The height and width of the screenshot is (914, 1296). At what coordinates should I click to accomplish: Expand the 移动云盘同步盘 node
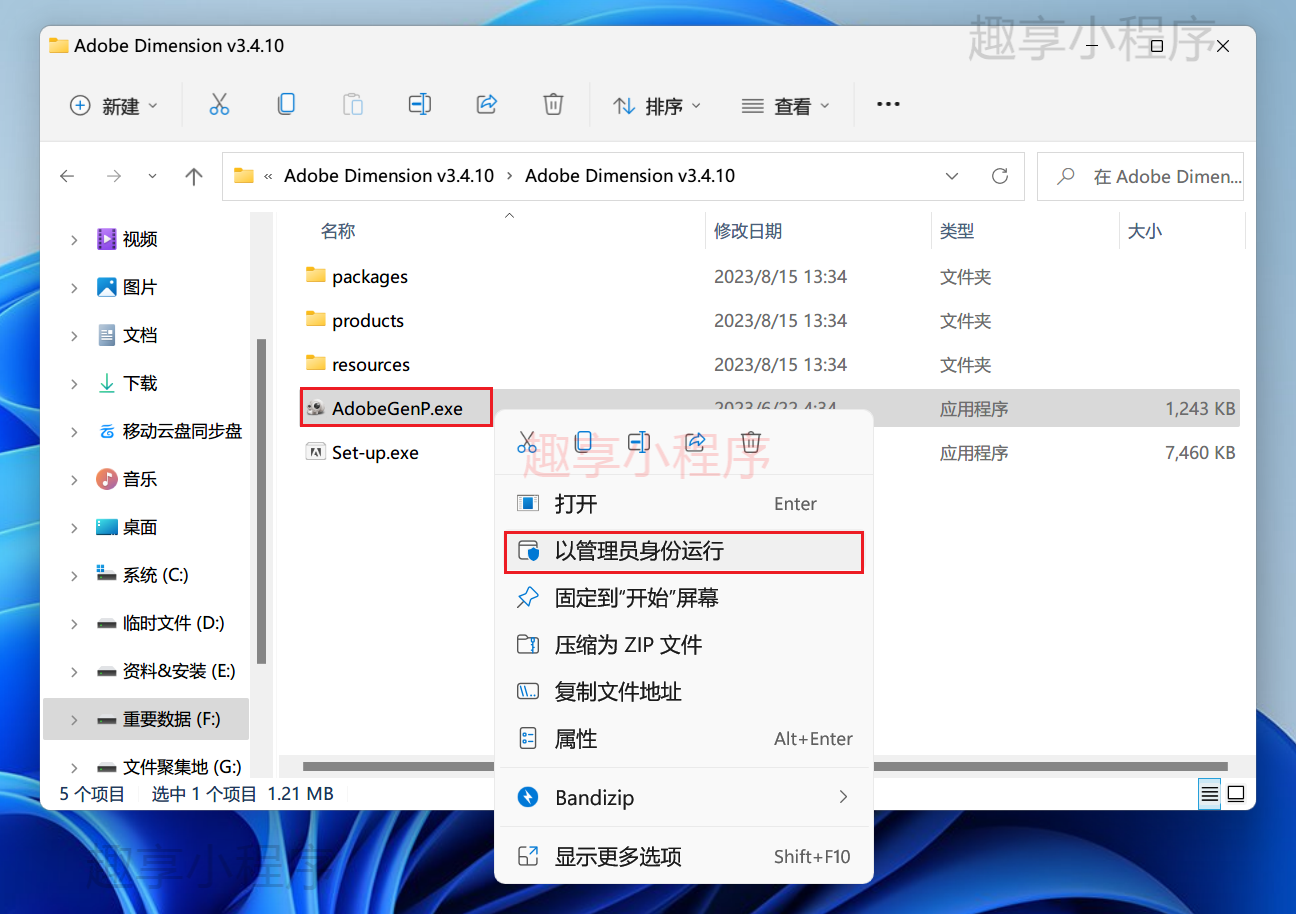(74, 431)
